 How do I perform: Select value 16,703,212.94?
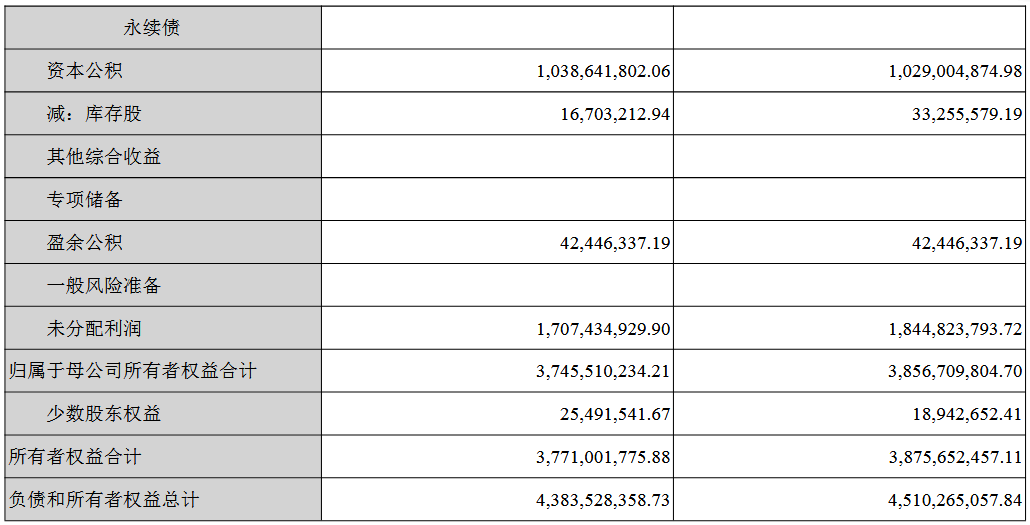coord(616,114)
